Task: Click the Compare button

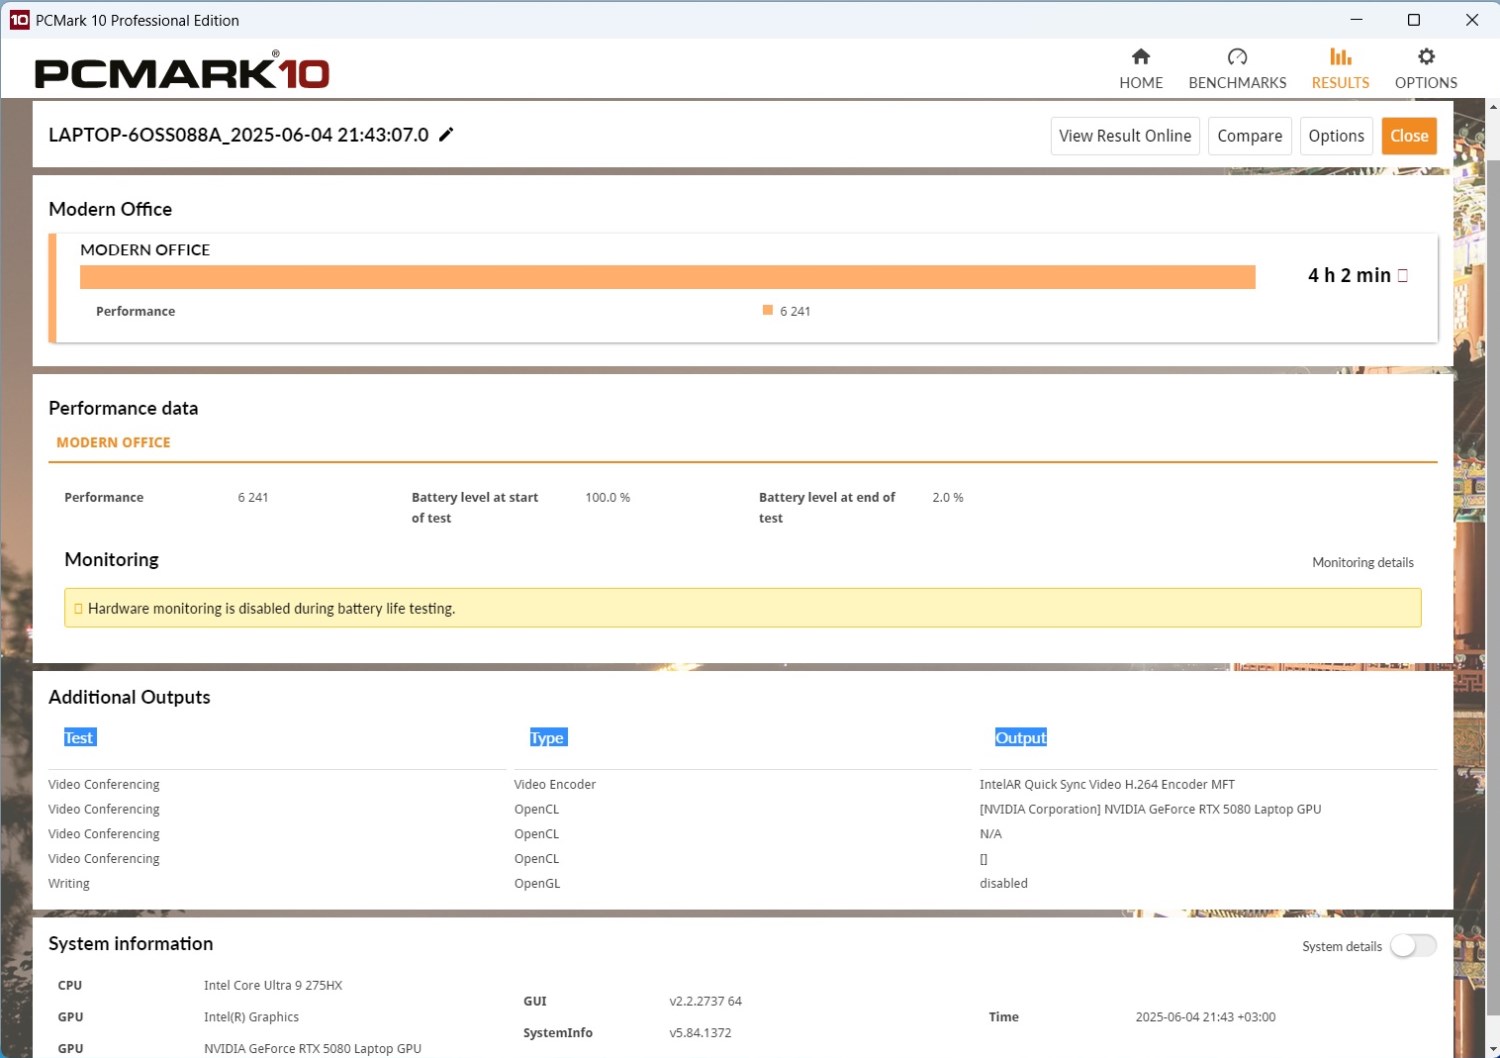Action: (x=1249, y=136)
